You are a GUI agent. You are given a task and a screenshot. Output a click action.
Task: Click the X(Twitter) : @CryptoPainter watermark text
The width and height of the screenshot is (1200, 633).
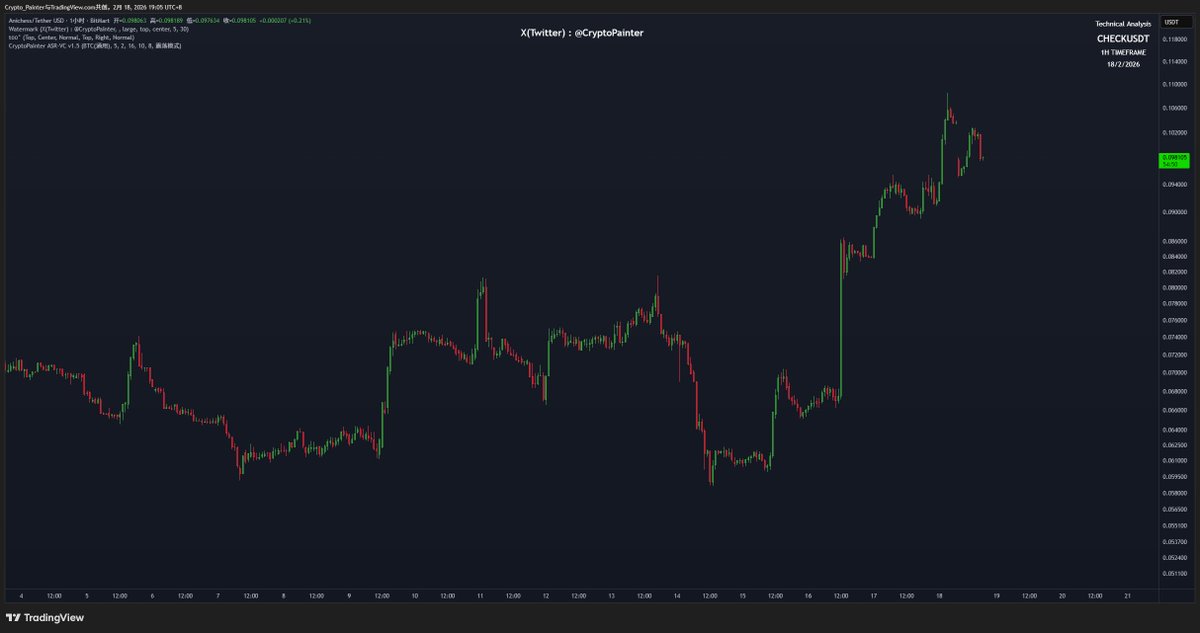[582, 33]
